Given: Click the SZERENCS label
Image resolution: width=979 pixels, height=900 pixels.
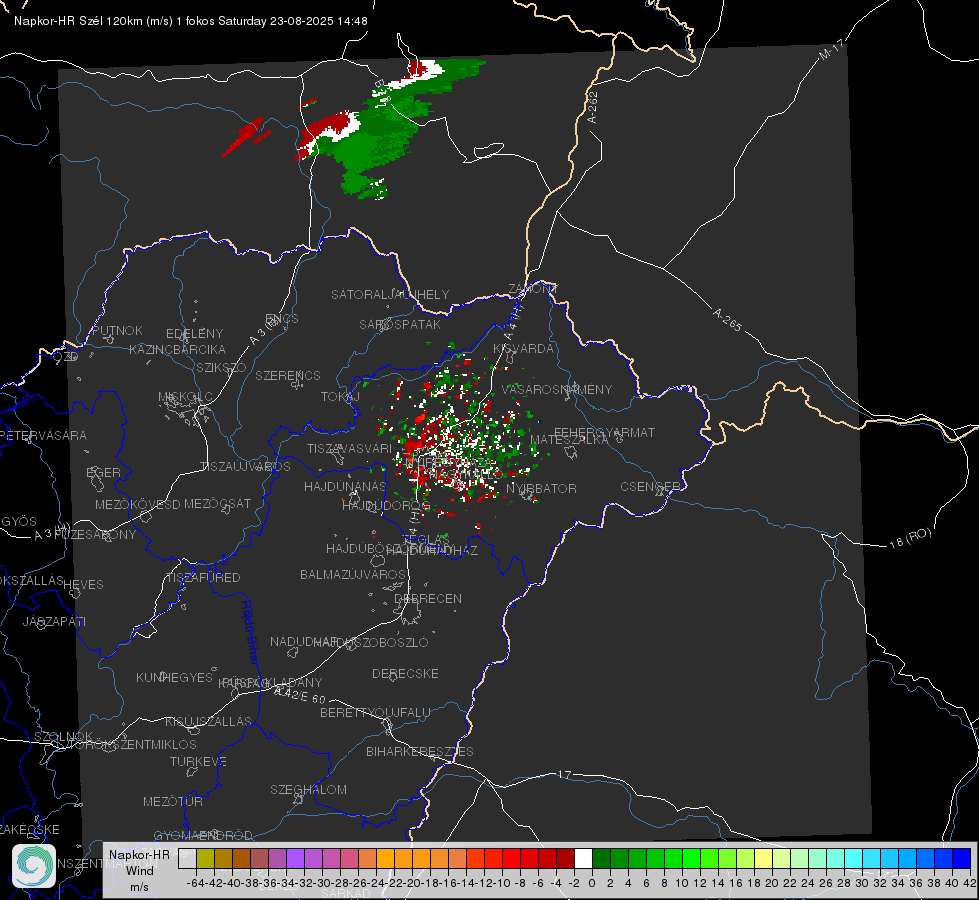Looking at the screenshot, I should [x=288, y=375].
